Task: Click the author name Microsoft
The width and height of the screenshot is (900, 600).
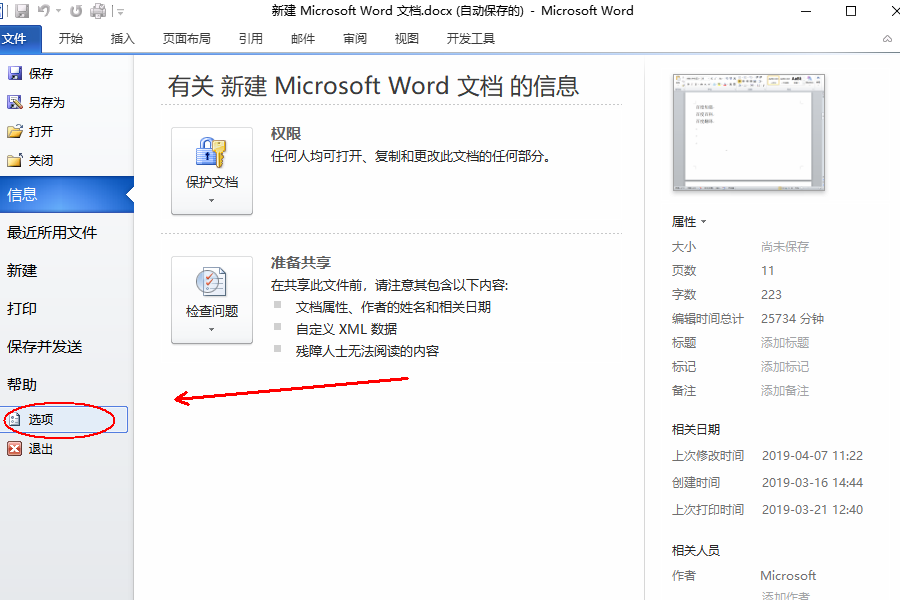Action: pyautogui.click(x=788, y=575)
